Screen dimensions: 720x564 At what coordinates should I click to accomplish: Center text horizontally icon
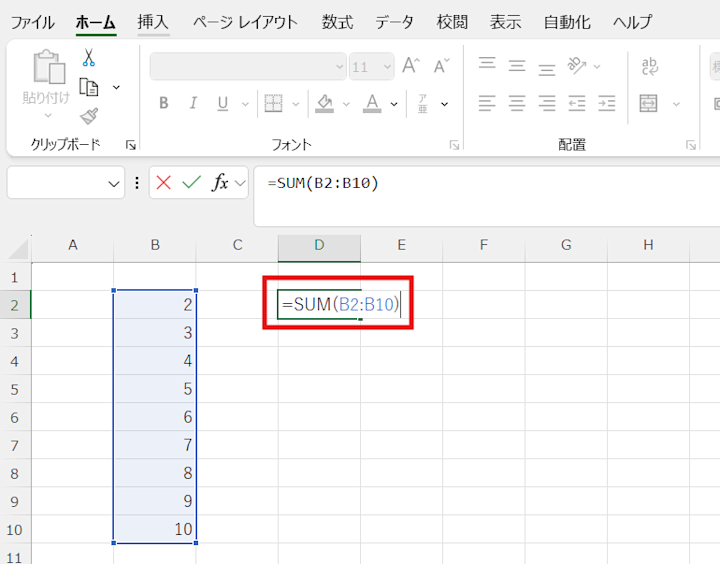[517, 103]
